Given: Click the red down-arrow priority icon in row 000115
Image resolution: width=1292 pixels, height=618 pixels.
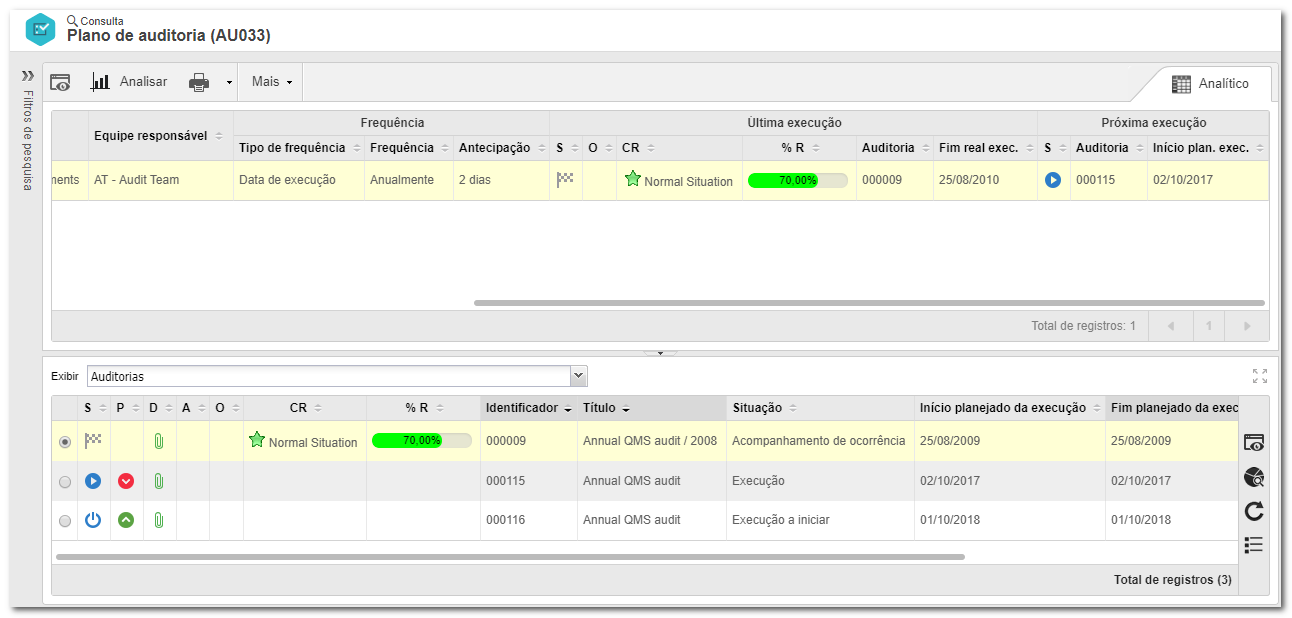Looking at the screenshot, I should (126, 481).
